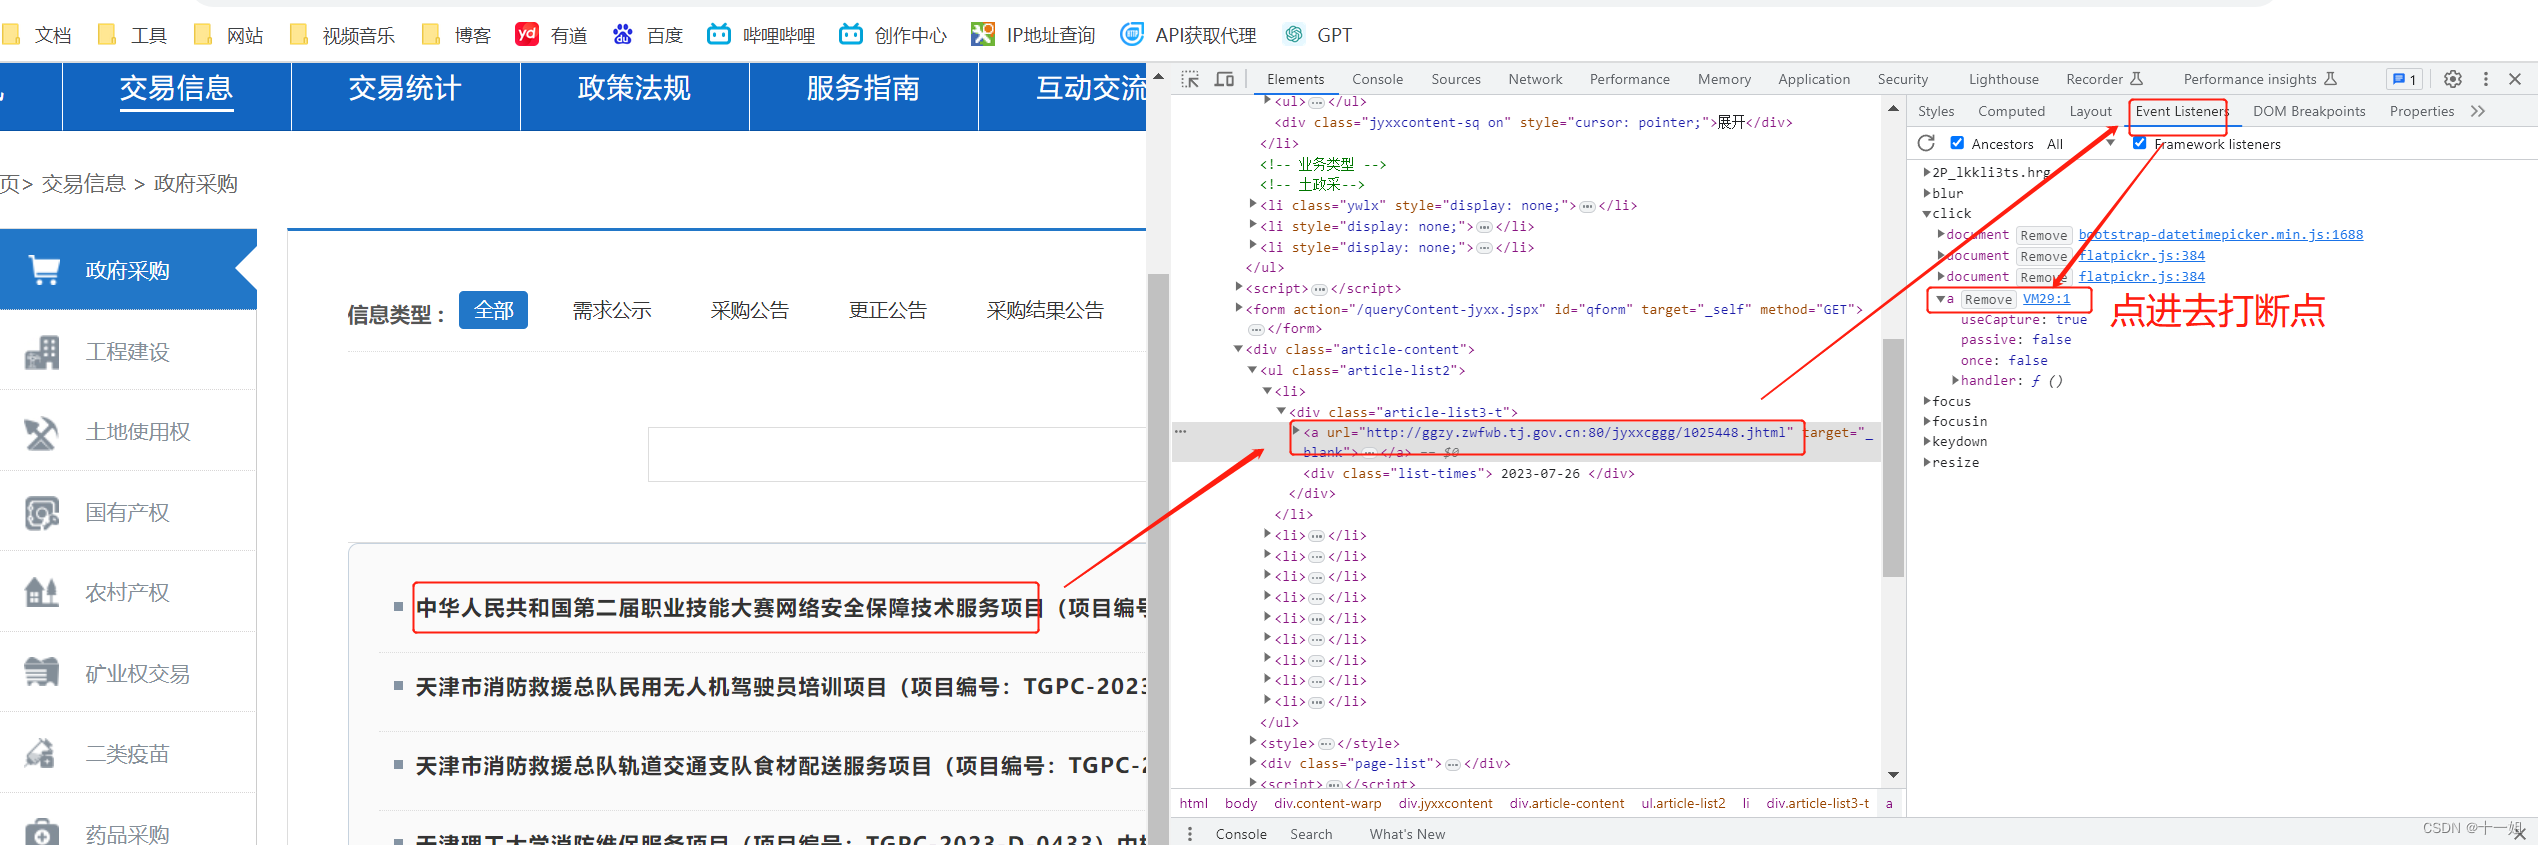The image size is (2538, 845).
Task: Expand the blur event listeners group
Action: tap(1927, 193)
